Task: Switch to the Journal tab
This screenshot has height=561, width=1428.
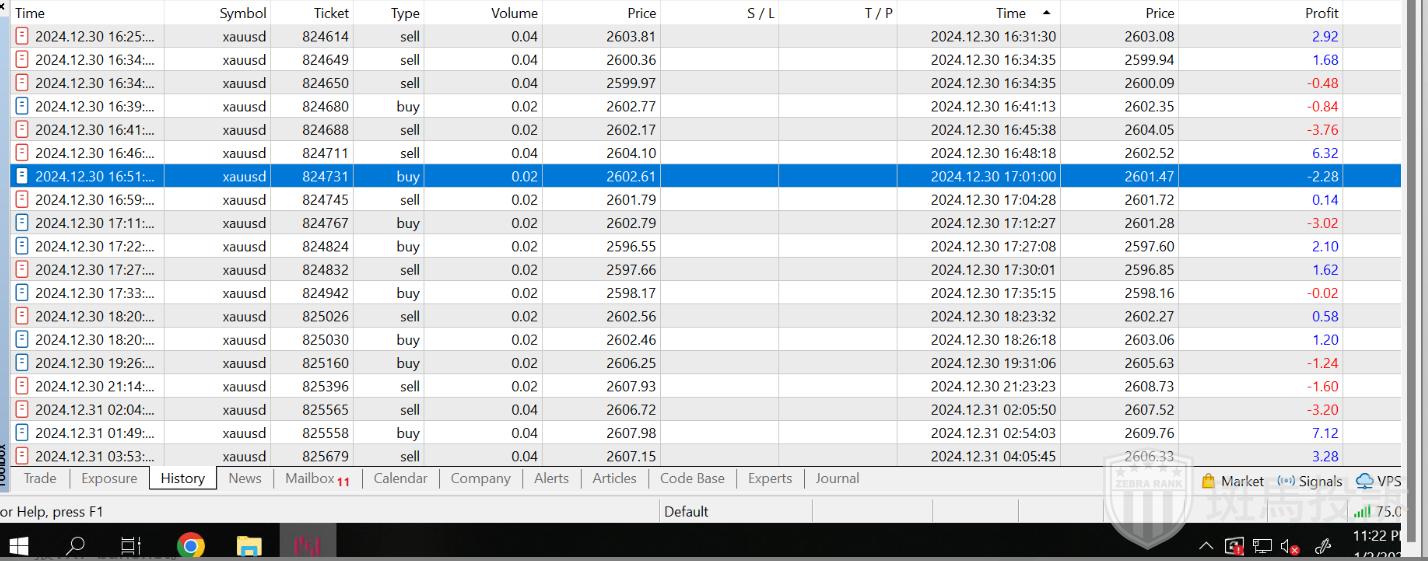Action: (x=837, y=478)
